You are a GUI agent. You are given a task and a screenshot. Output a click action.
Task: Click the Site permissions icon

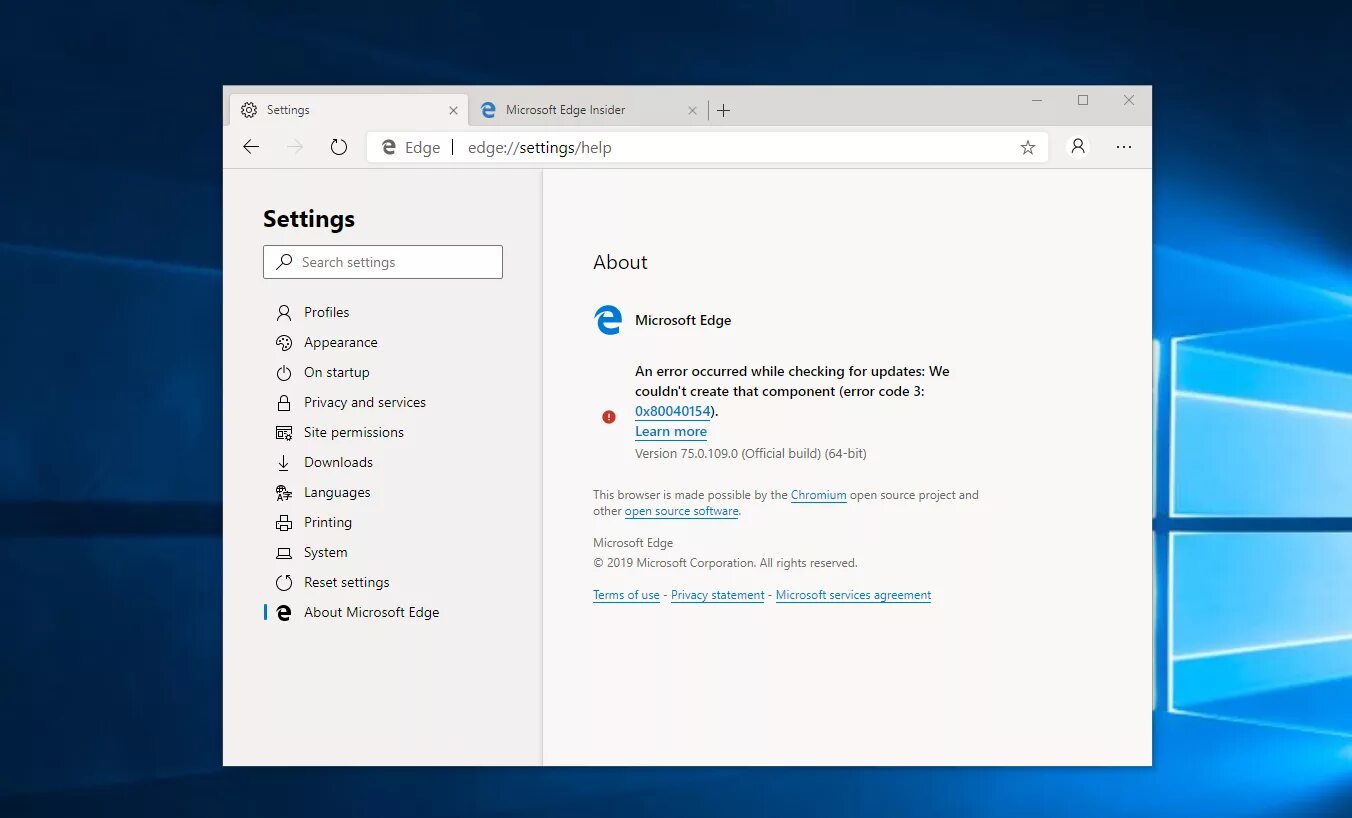coord(284,432)
